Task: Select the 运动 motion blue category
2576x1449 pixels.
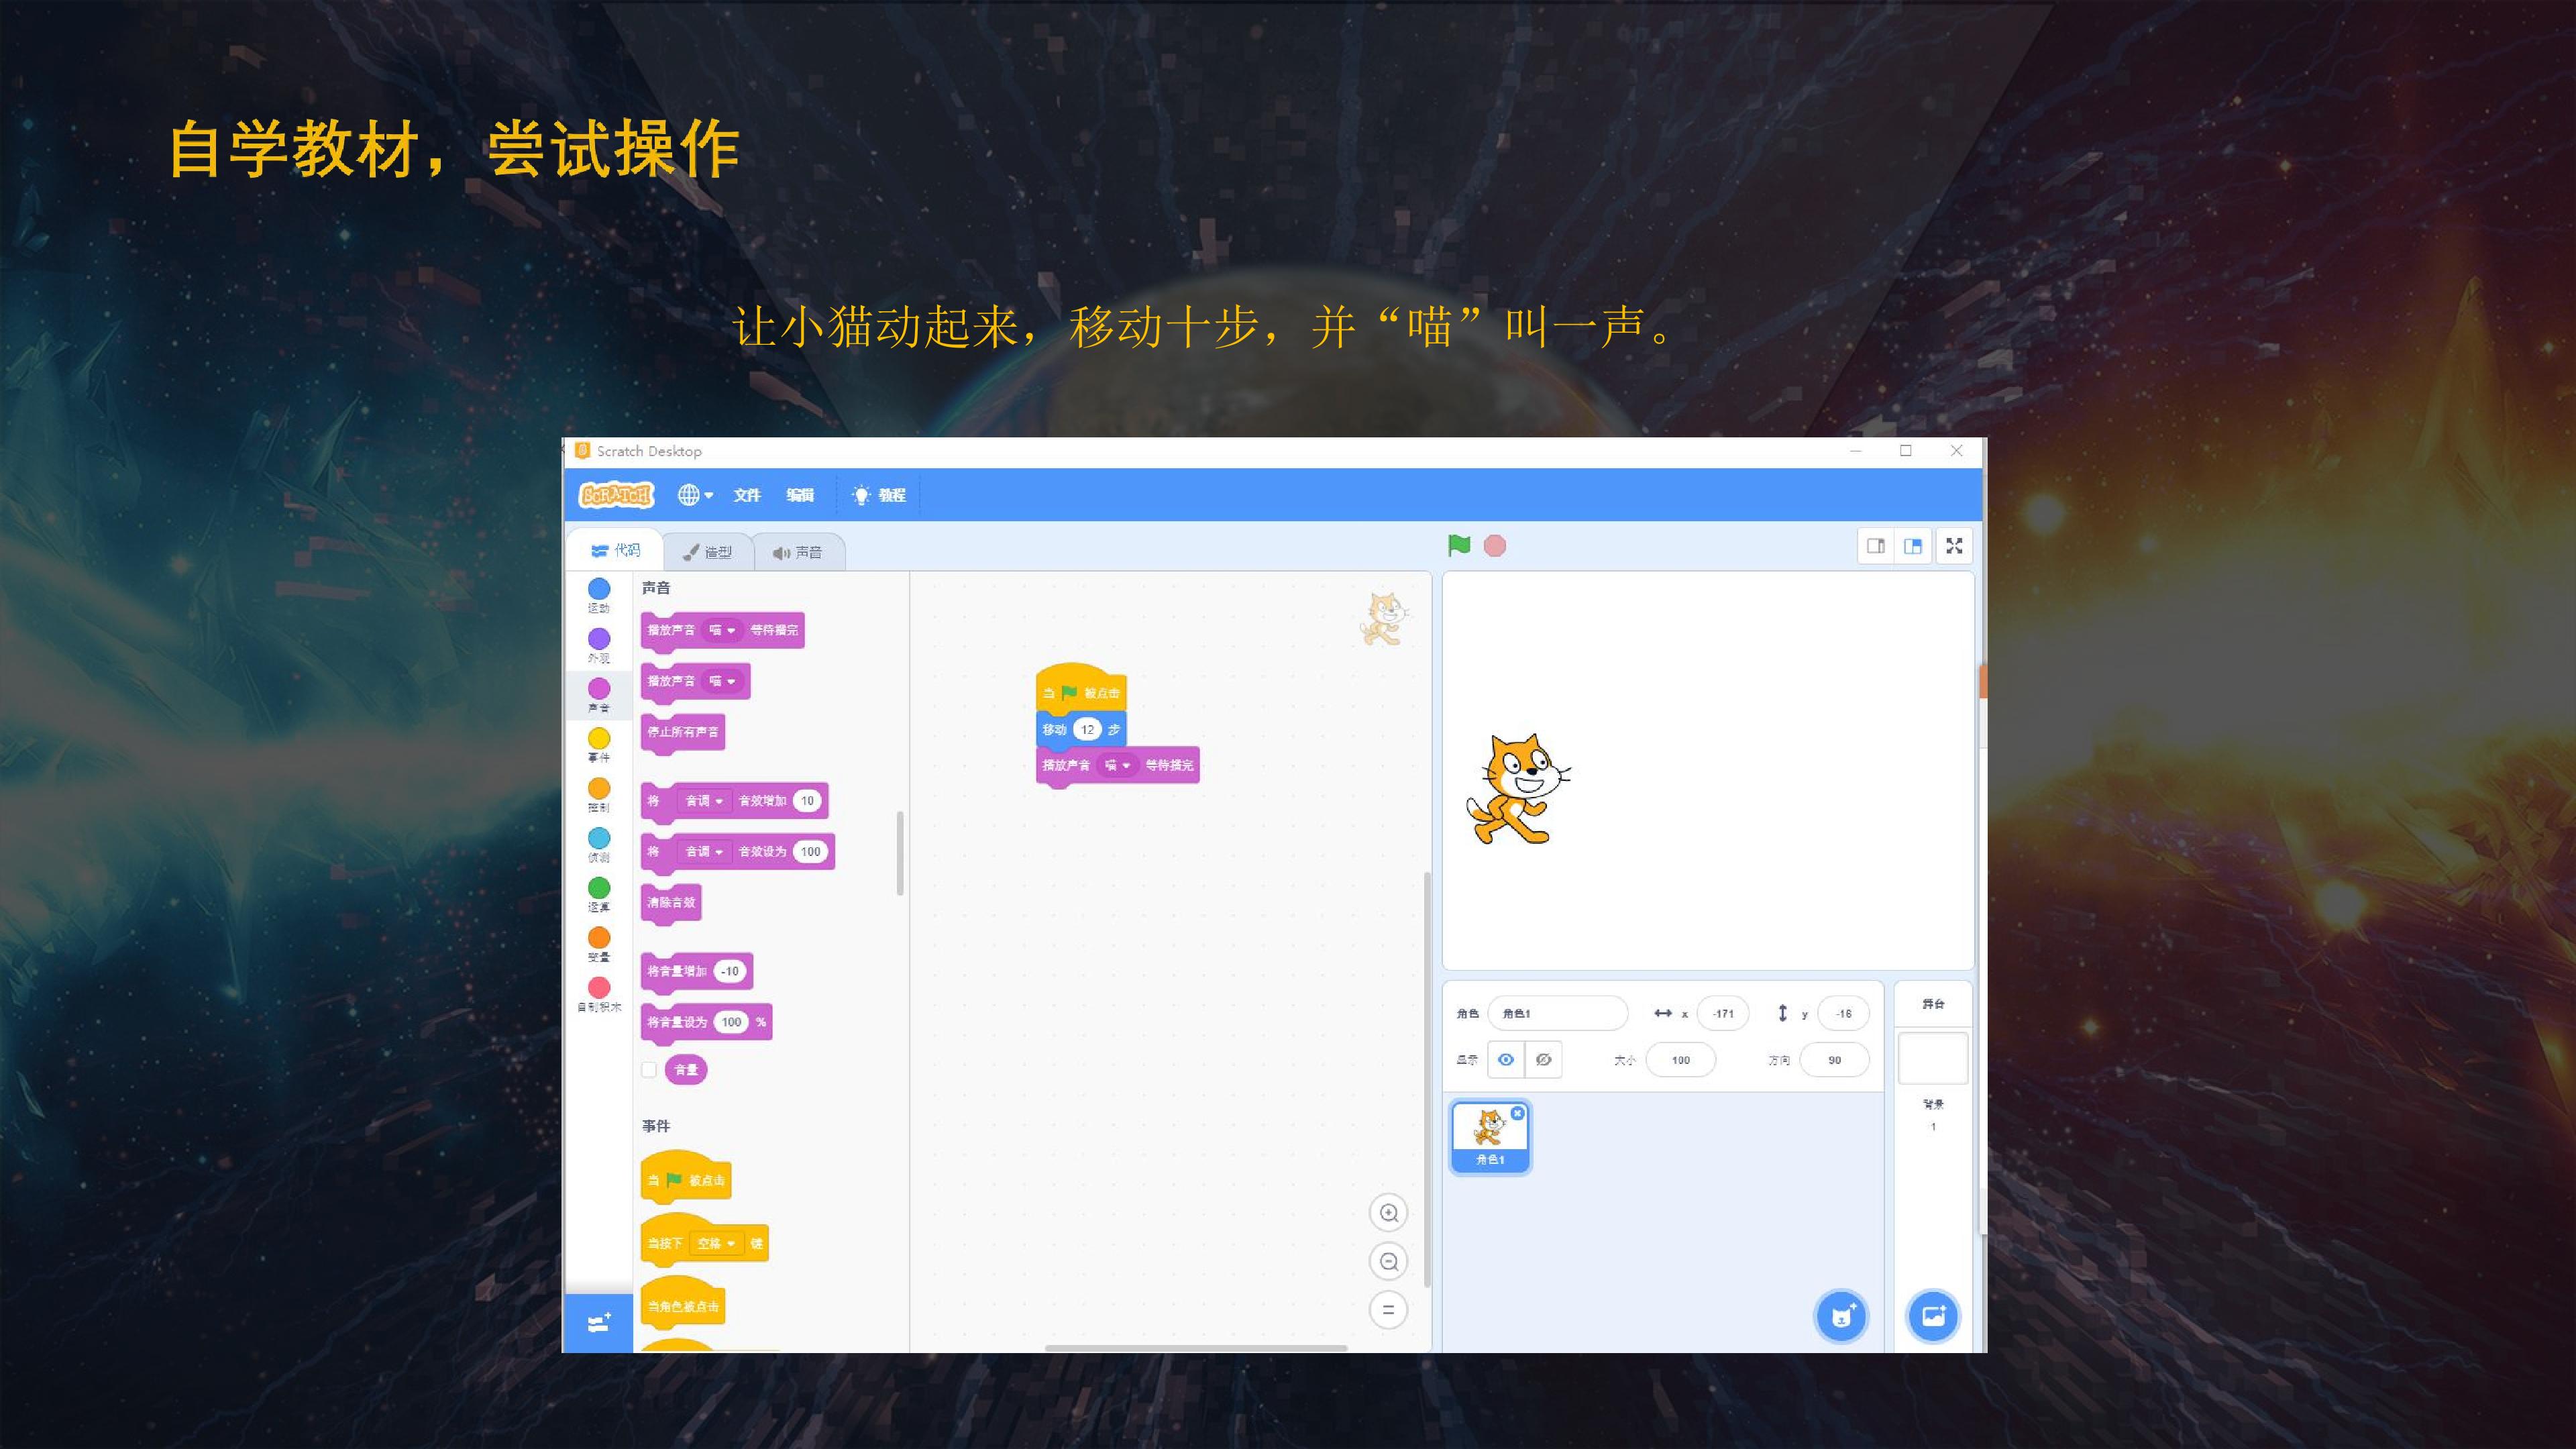Action: [x=599, y=595]
